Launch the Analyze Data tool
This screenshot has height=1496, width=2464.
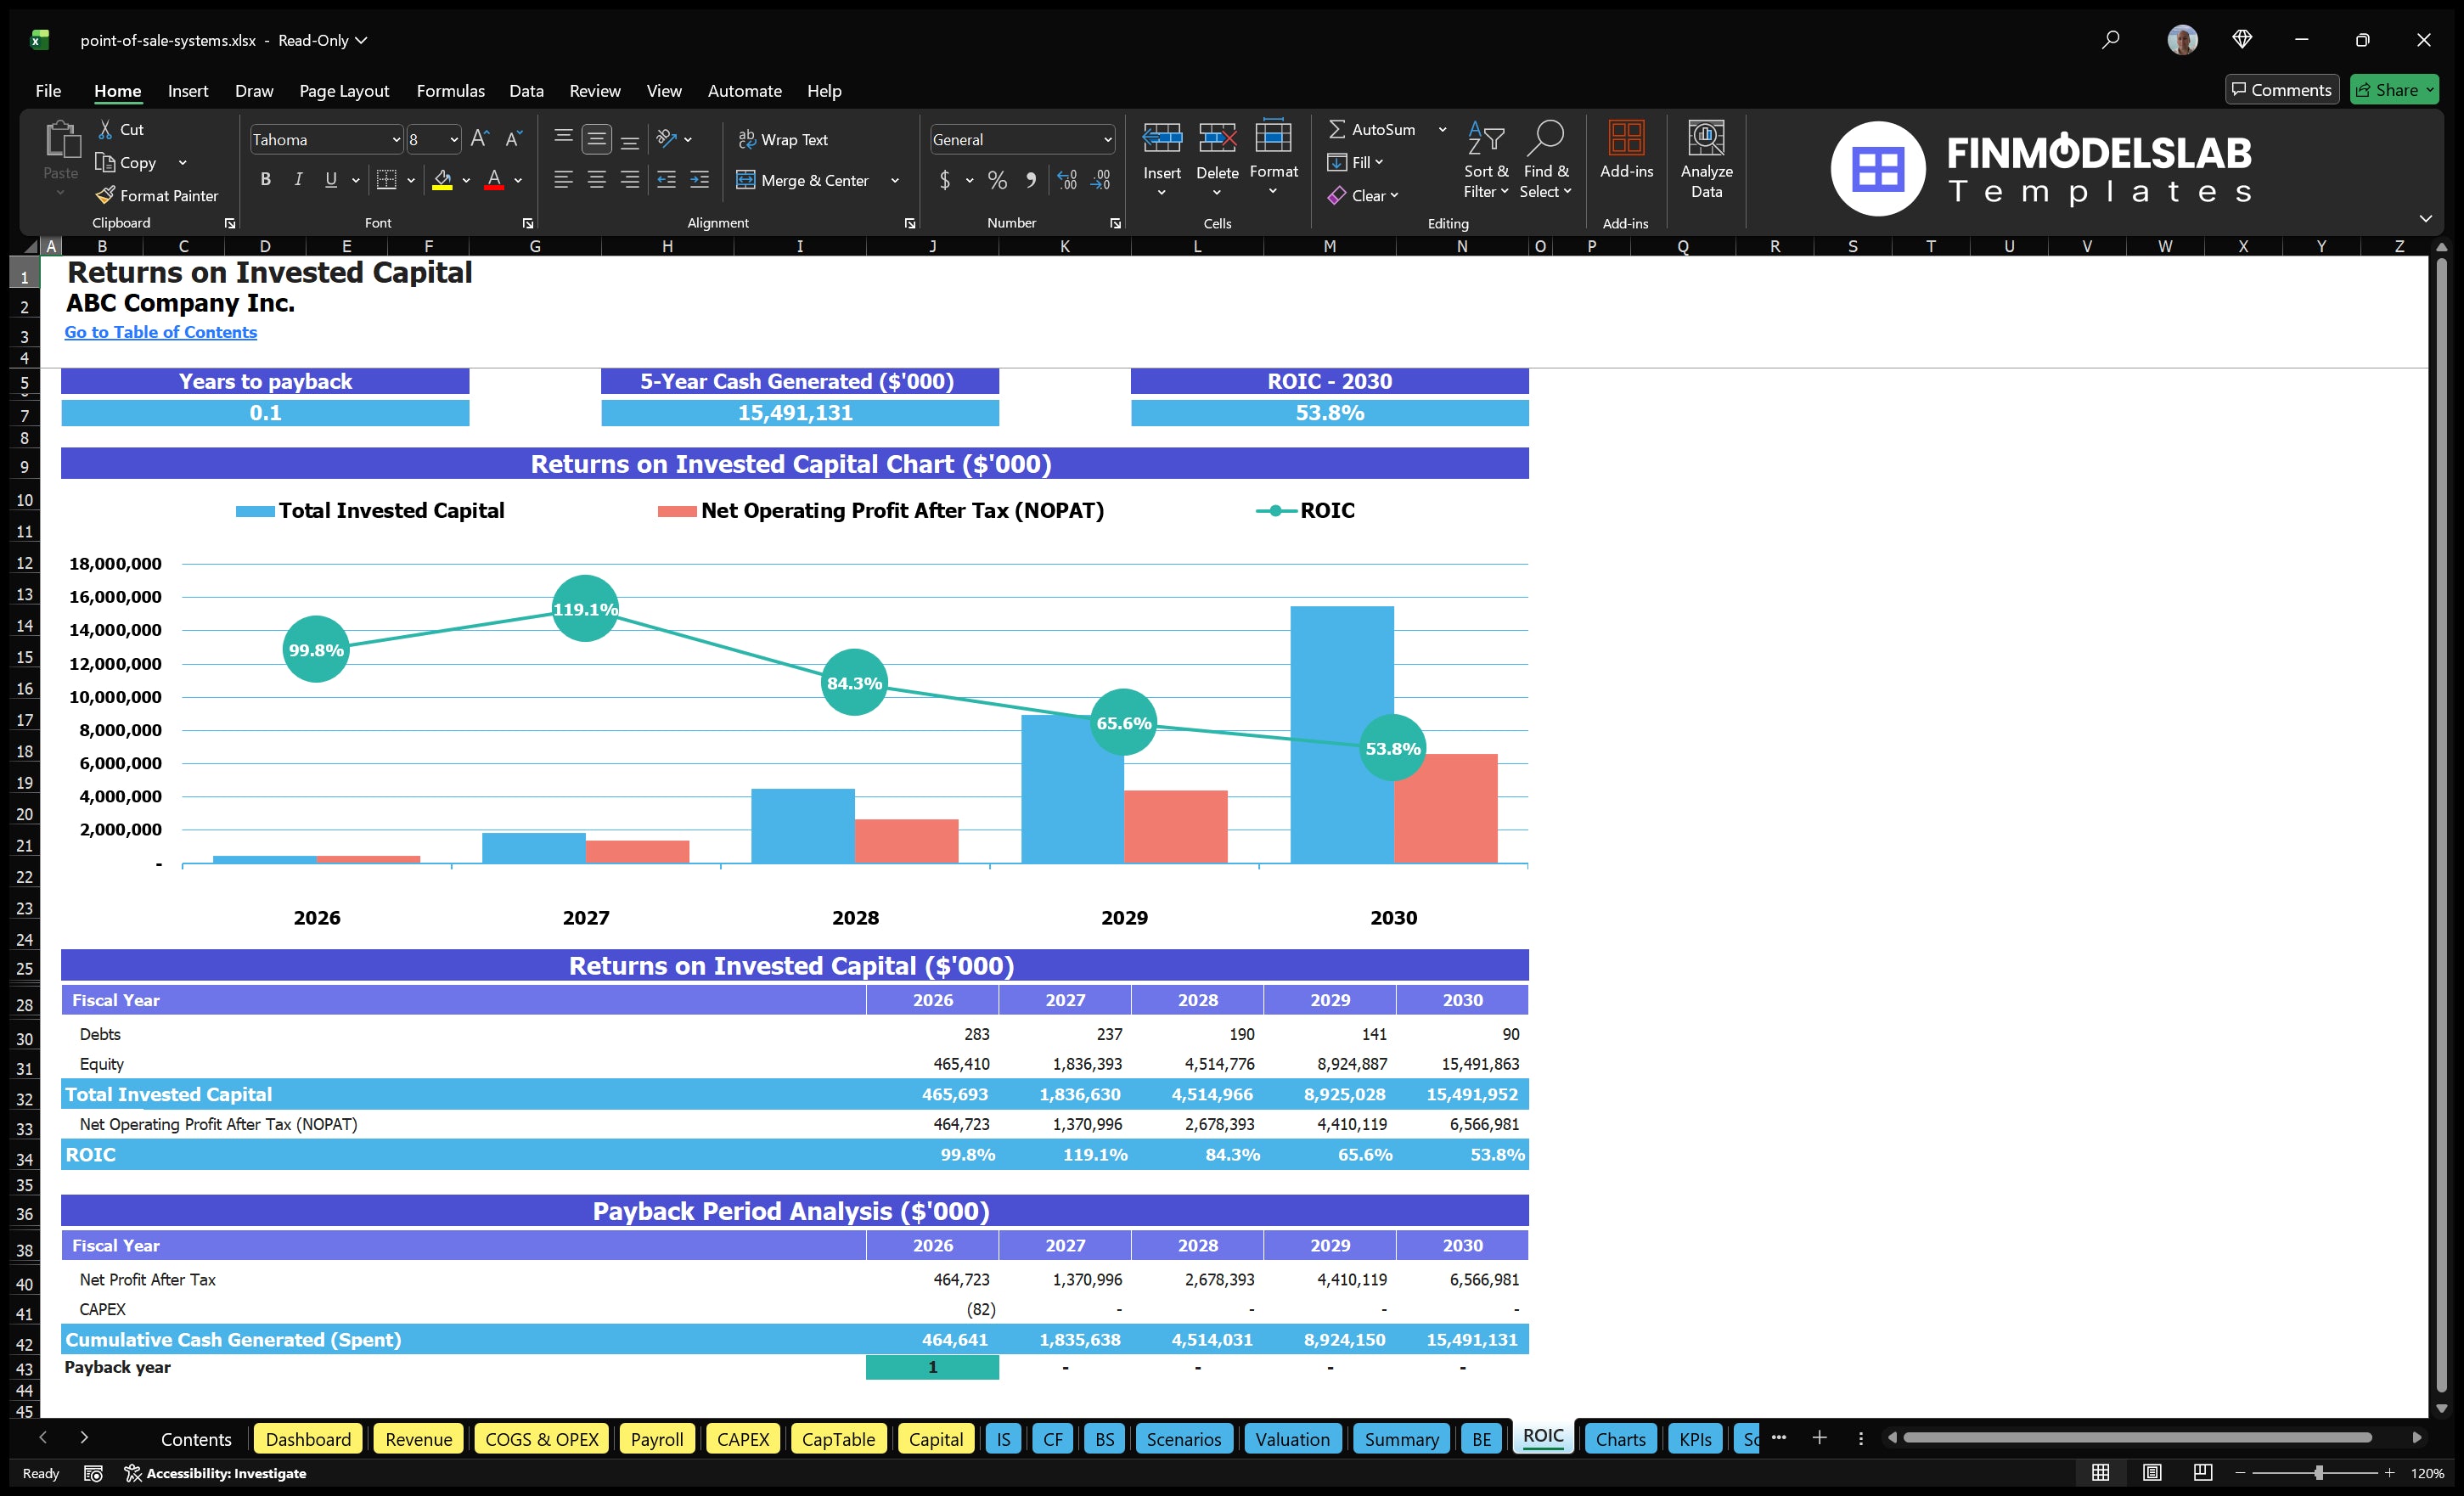1707,160
